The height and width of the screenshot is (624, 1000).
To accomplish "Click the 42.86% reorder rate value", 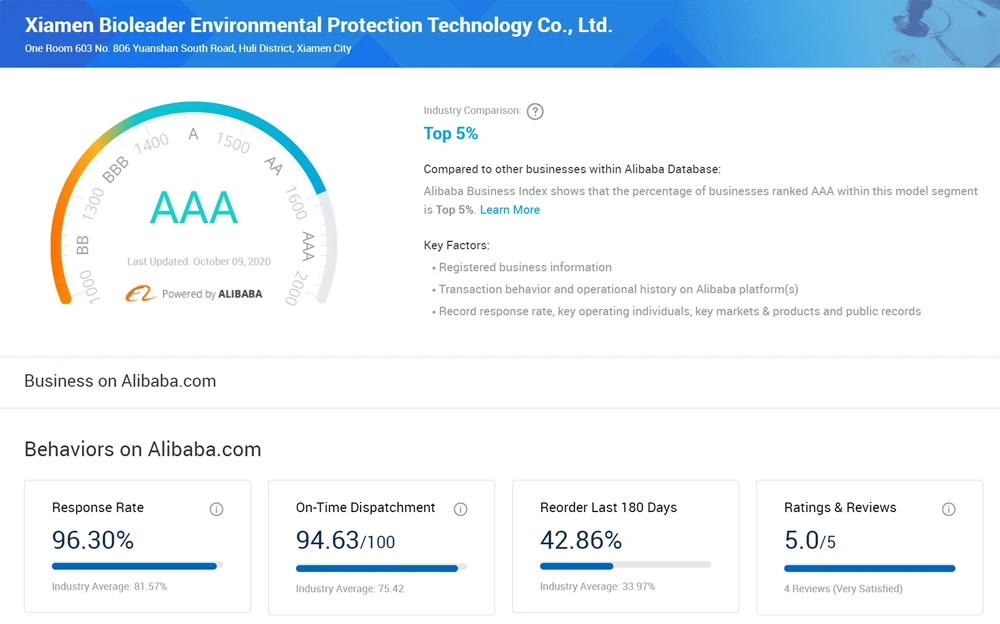I will pyautogui.click(x=581, y=540).
